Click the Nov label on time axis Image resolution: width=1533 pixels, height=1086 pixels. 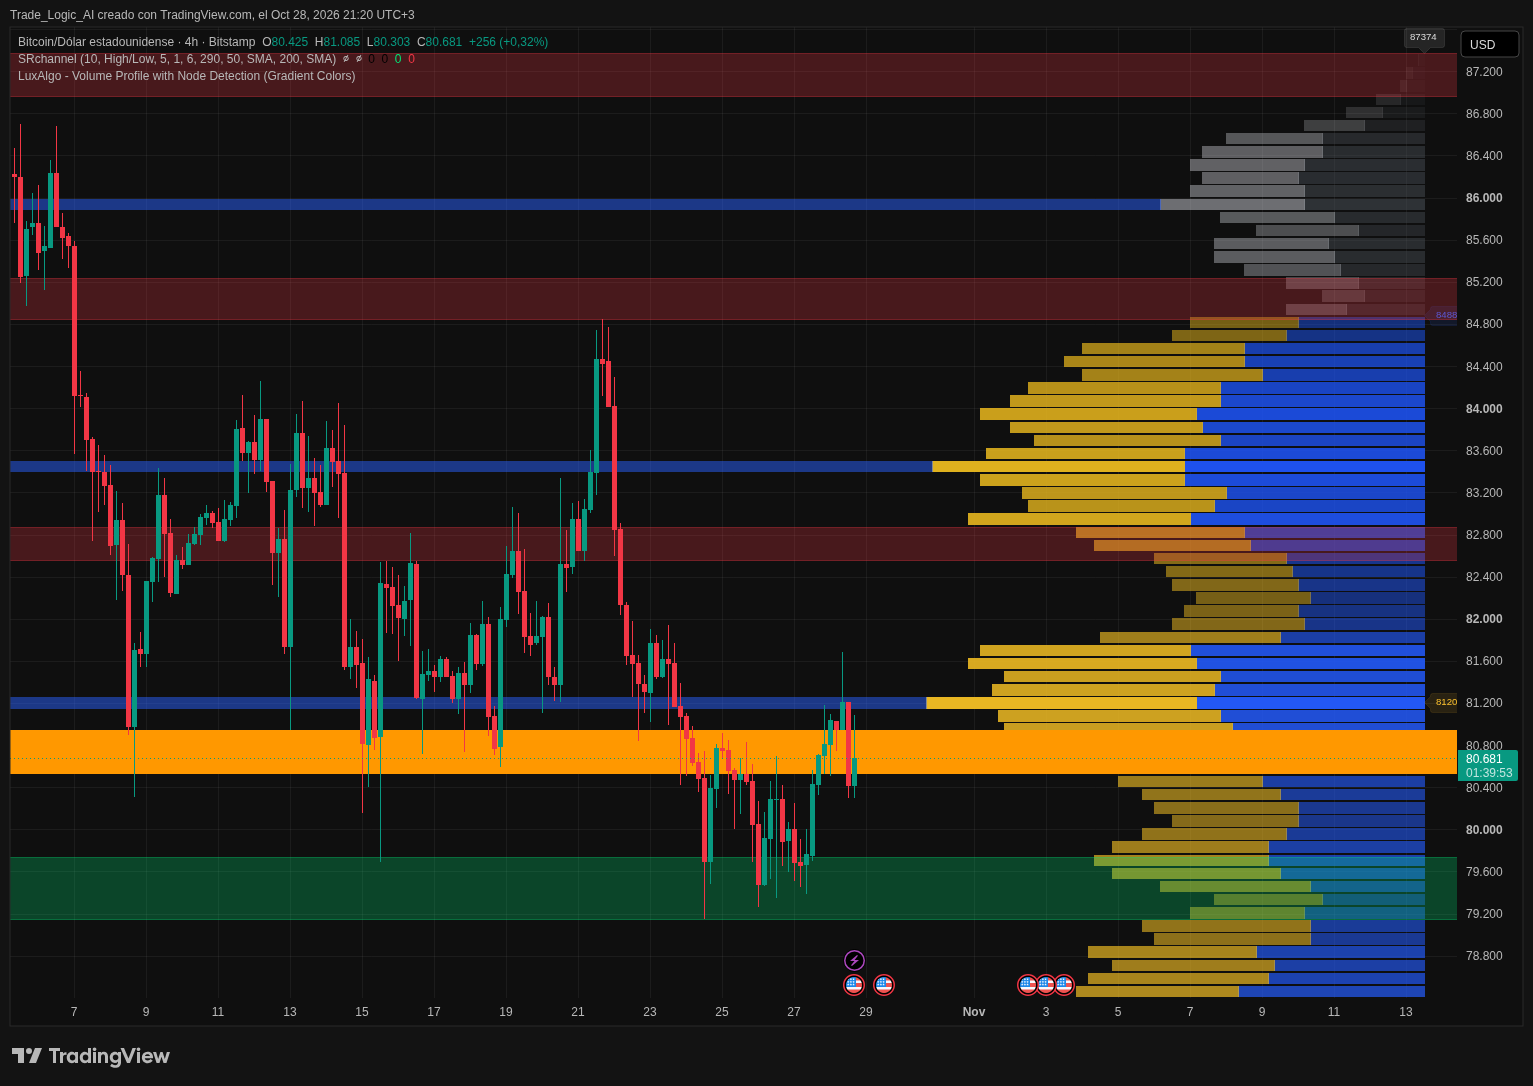tap(974, 1012)
